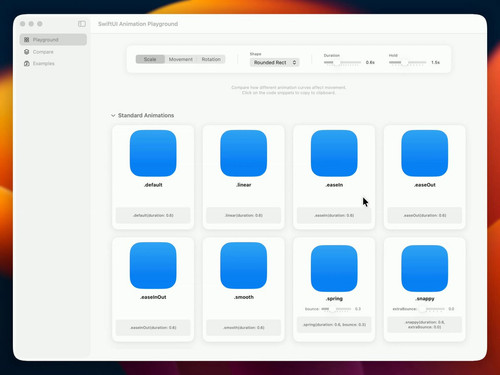500x375 pixels.
Task: Click the .snappy blue shape preview
Action: (x=425, y=268)
